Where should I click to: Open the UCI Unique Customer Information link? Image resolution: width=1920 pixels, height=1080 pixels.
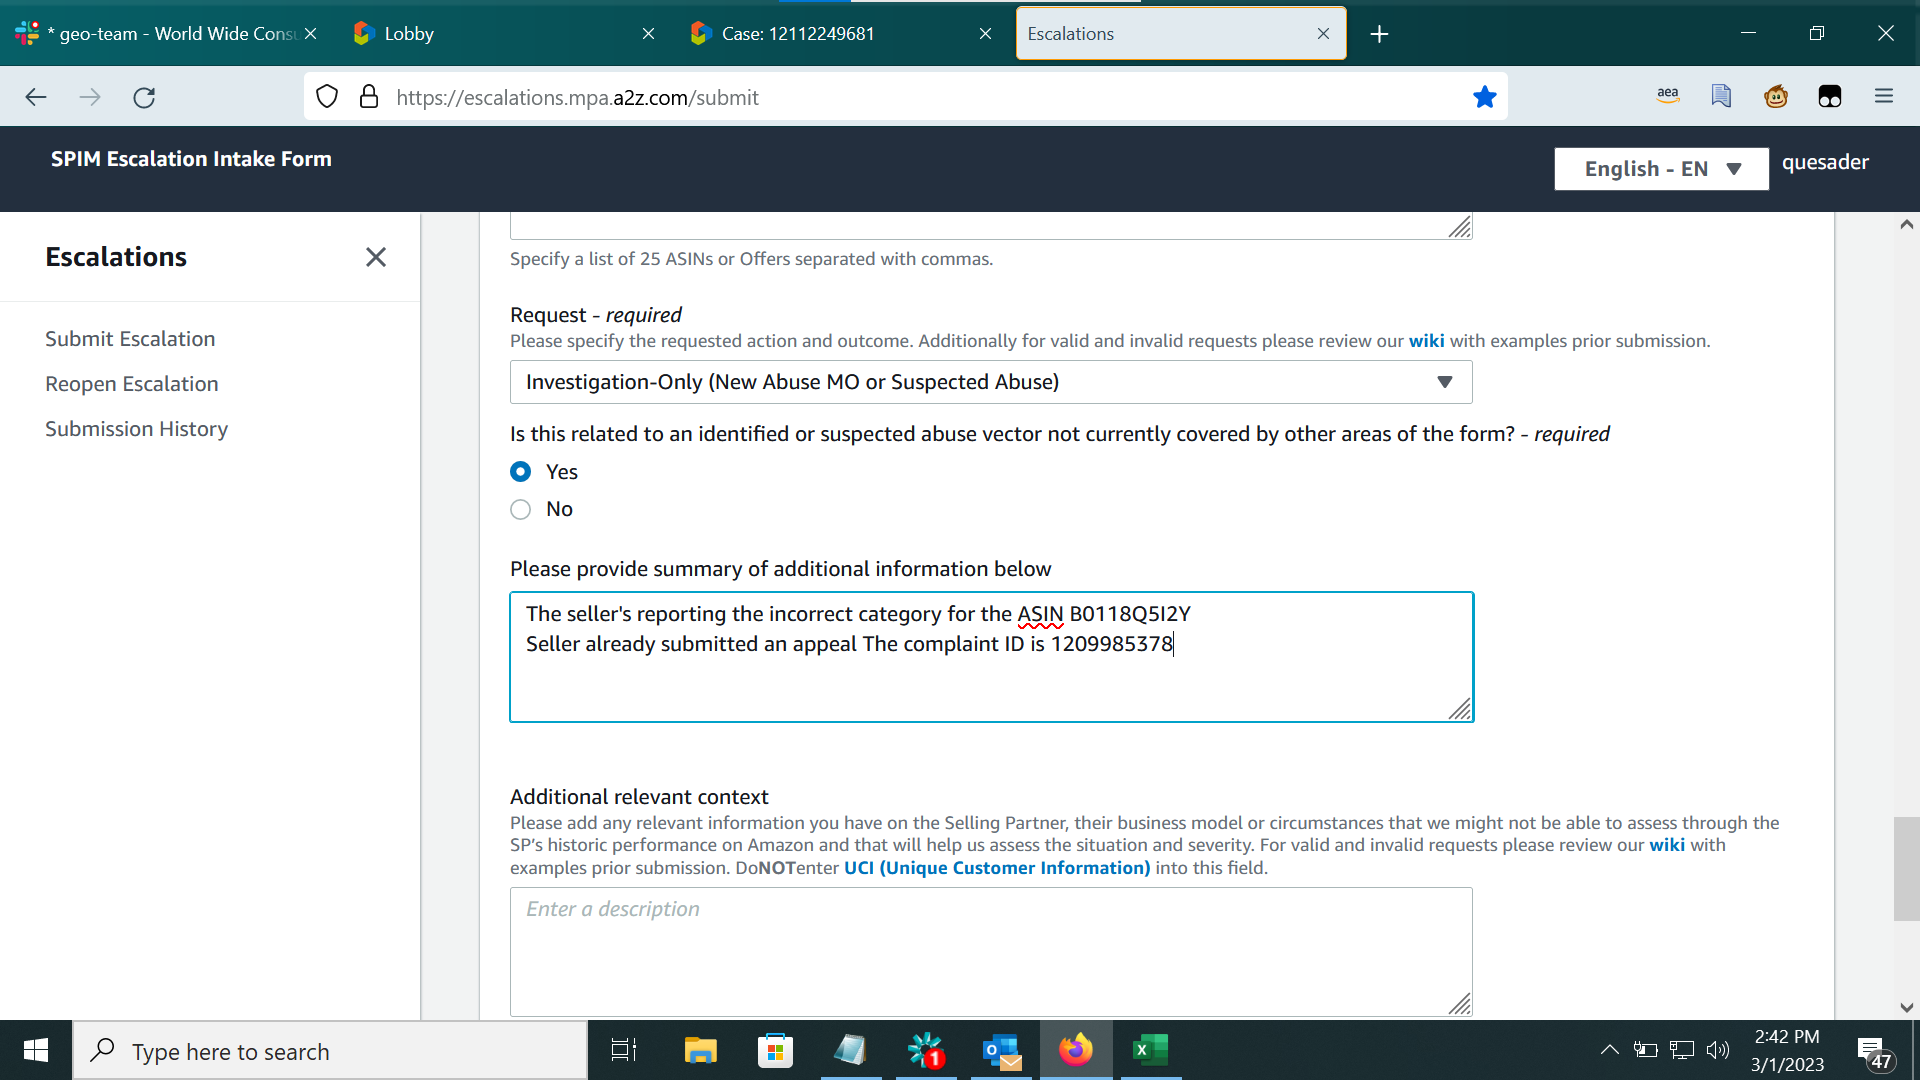tap(997, 868)
